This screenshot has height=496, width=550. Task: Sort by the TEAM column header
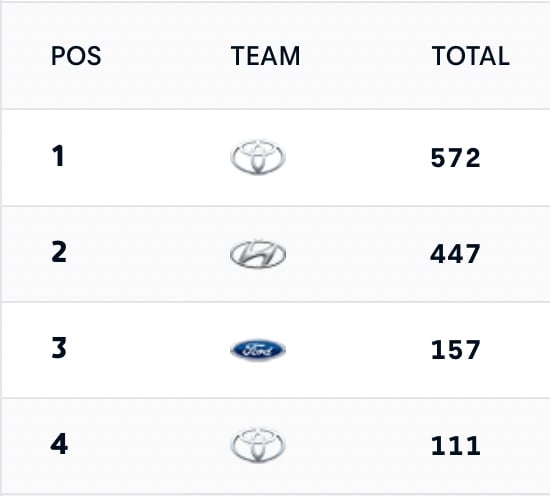(266, 56)
